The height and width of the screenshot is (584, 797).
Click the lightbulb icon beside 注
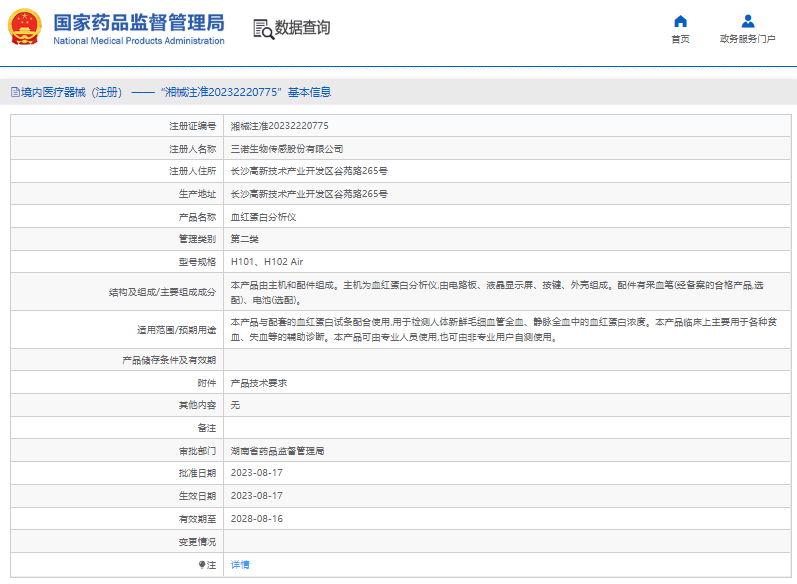click(201, 565)
